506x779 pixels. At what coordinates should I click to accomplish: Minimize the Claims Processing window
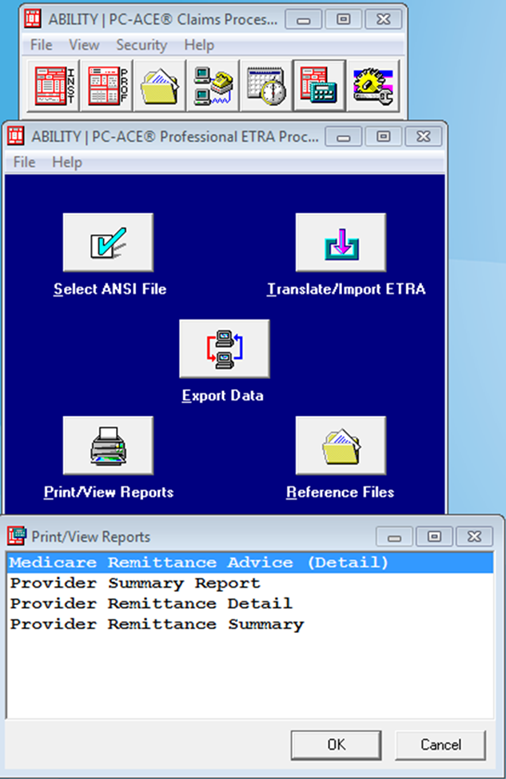pyautogui.click(x=303, y=20)
